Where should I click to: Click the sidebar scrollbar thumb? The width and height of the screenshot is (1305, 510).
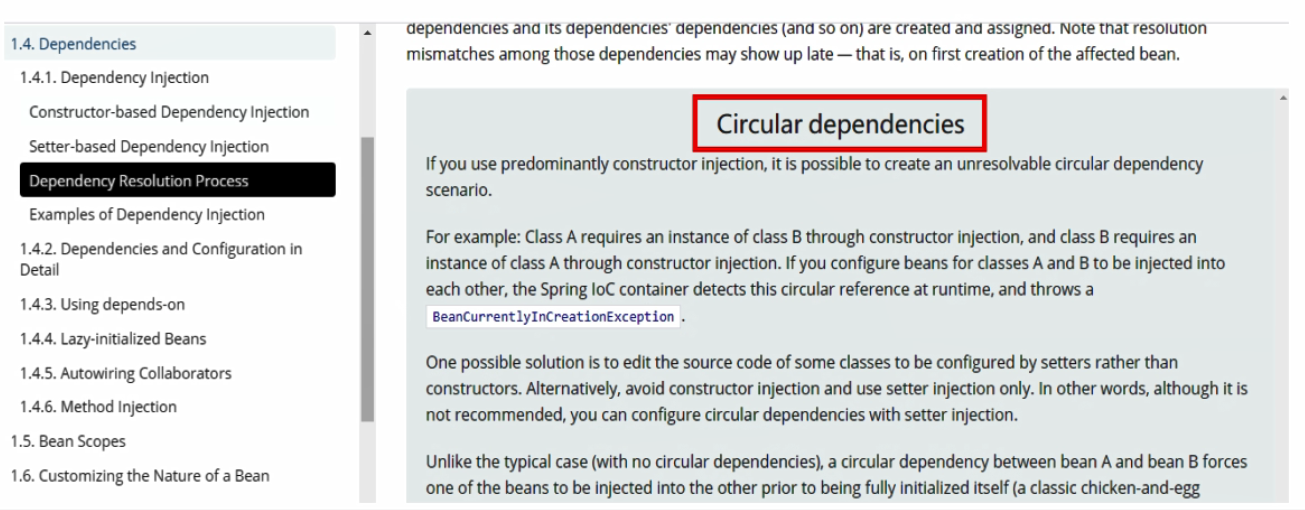[x=367, y=280]
